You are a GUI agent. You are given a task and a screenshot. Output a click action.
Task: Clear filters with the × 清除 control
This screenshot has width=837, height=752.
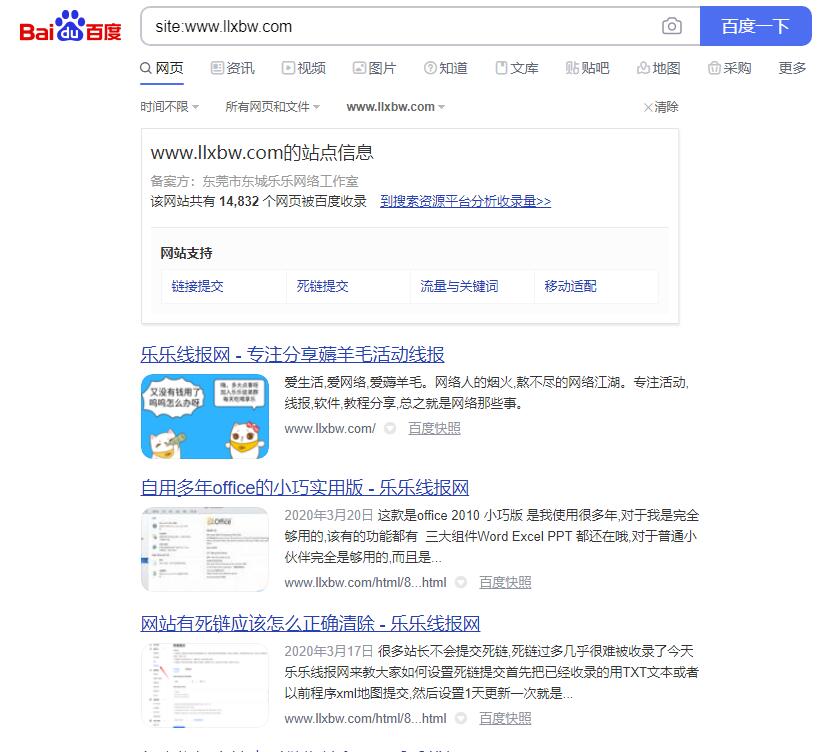coord(659,107)
